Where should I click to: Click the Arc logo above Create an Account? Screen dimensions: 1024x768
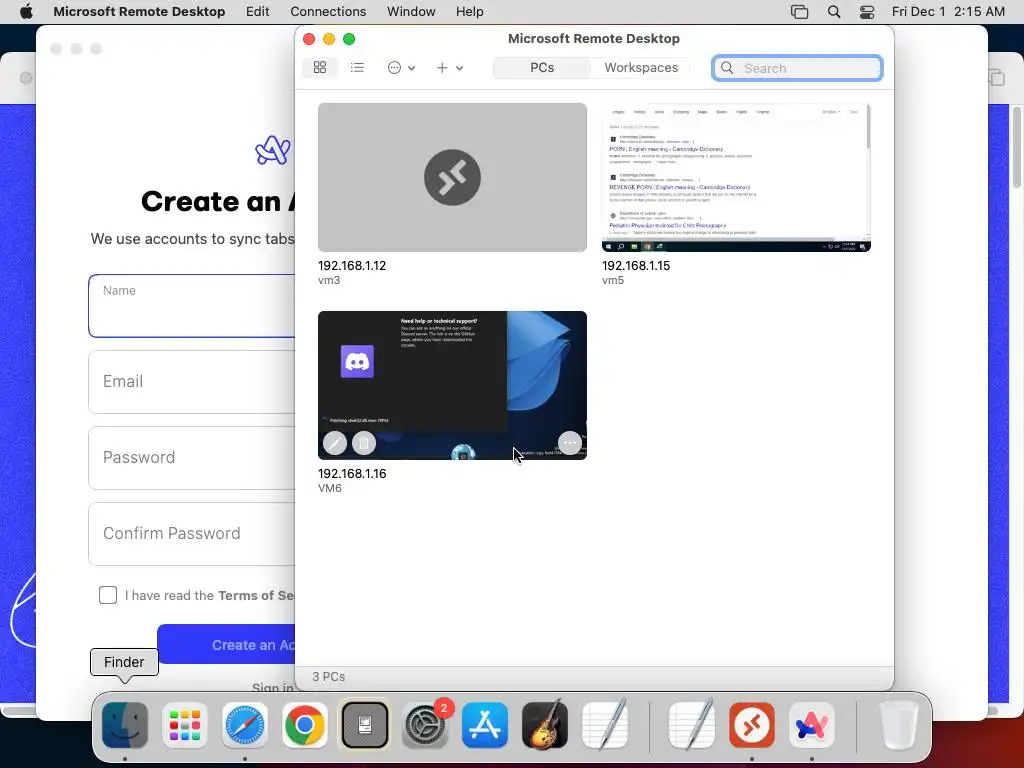(273, 150)
